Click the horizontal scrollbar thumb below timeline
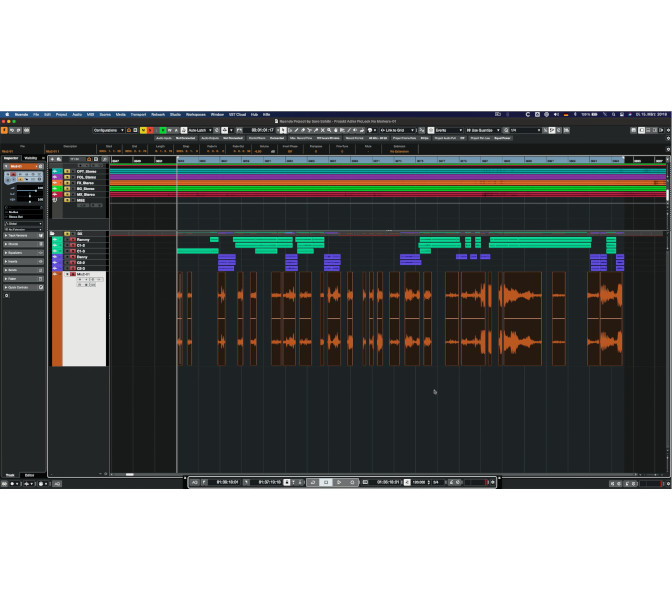 130,474
